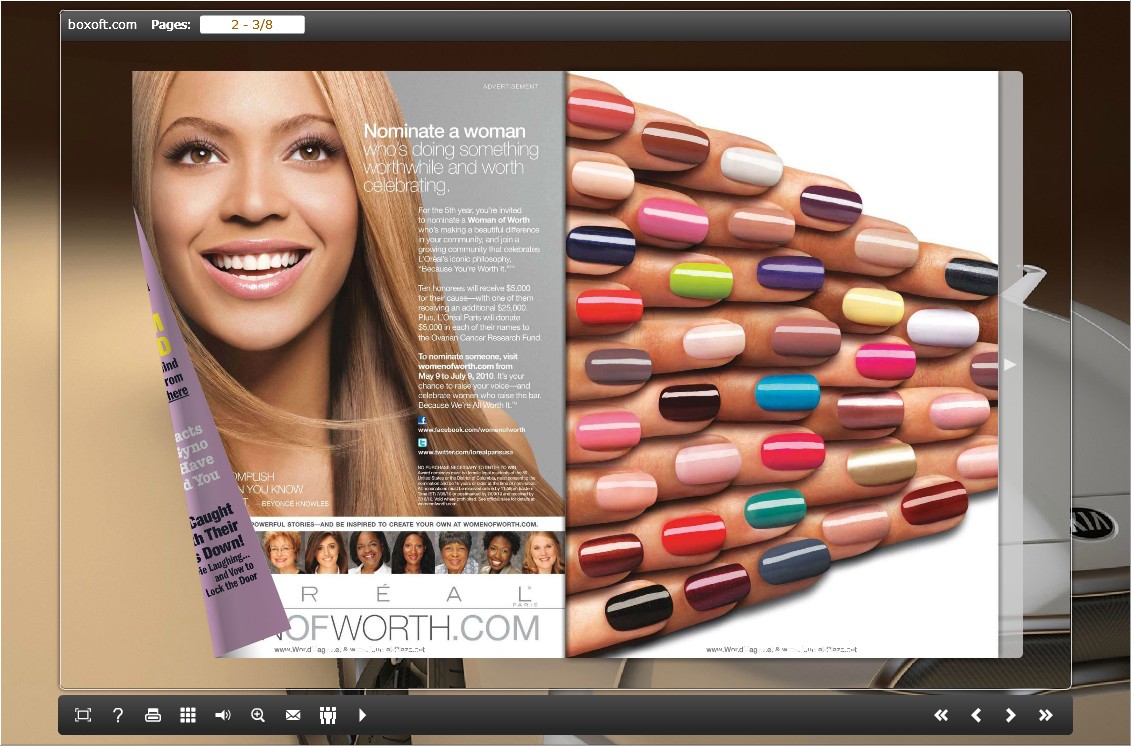Click the "To nominate someone, visit" text
The width and height of the screenshot is (1131, 746).
[468, 356]
